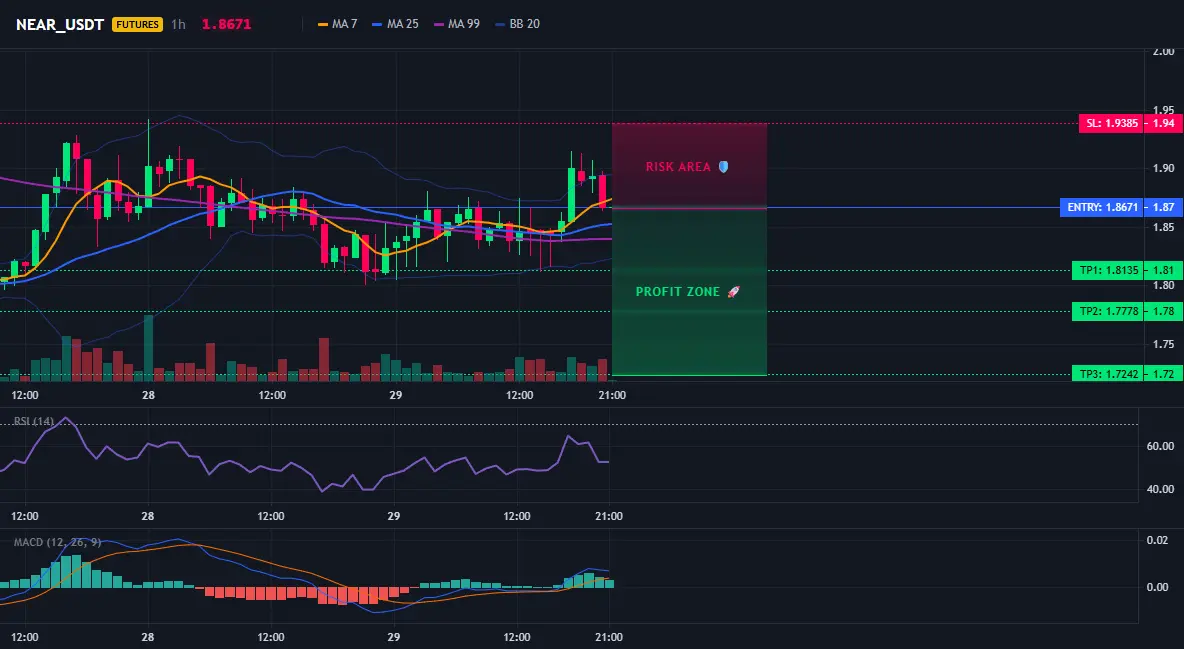Click the TP3: 1.7242 target label
This screenshot has width=1184, height=649.
[1108, 374]
